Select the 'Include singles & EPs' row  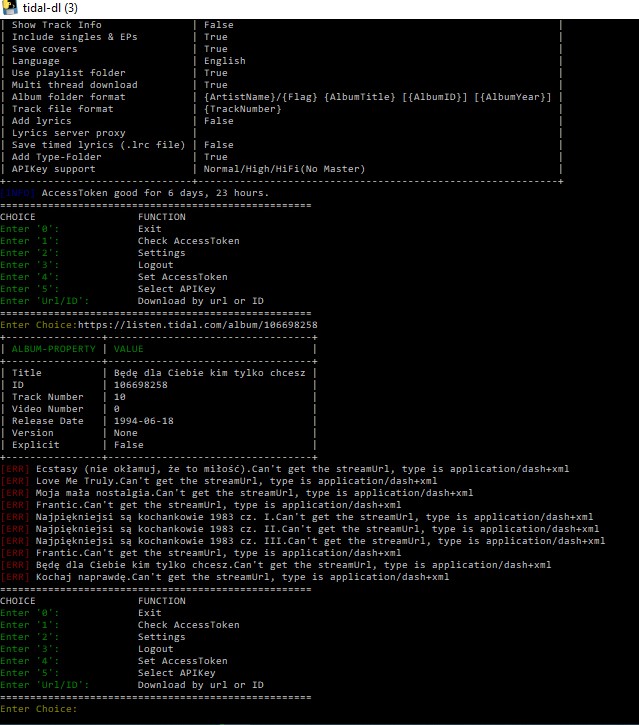pyautogui.click(x=281, y=37)
